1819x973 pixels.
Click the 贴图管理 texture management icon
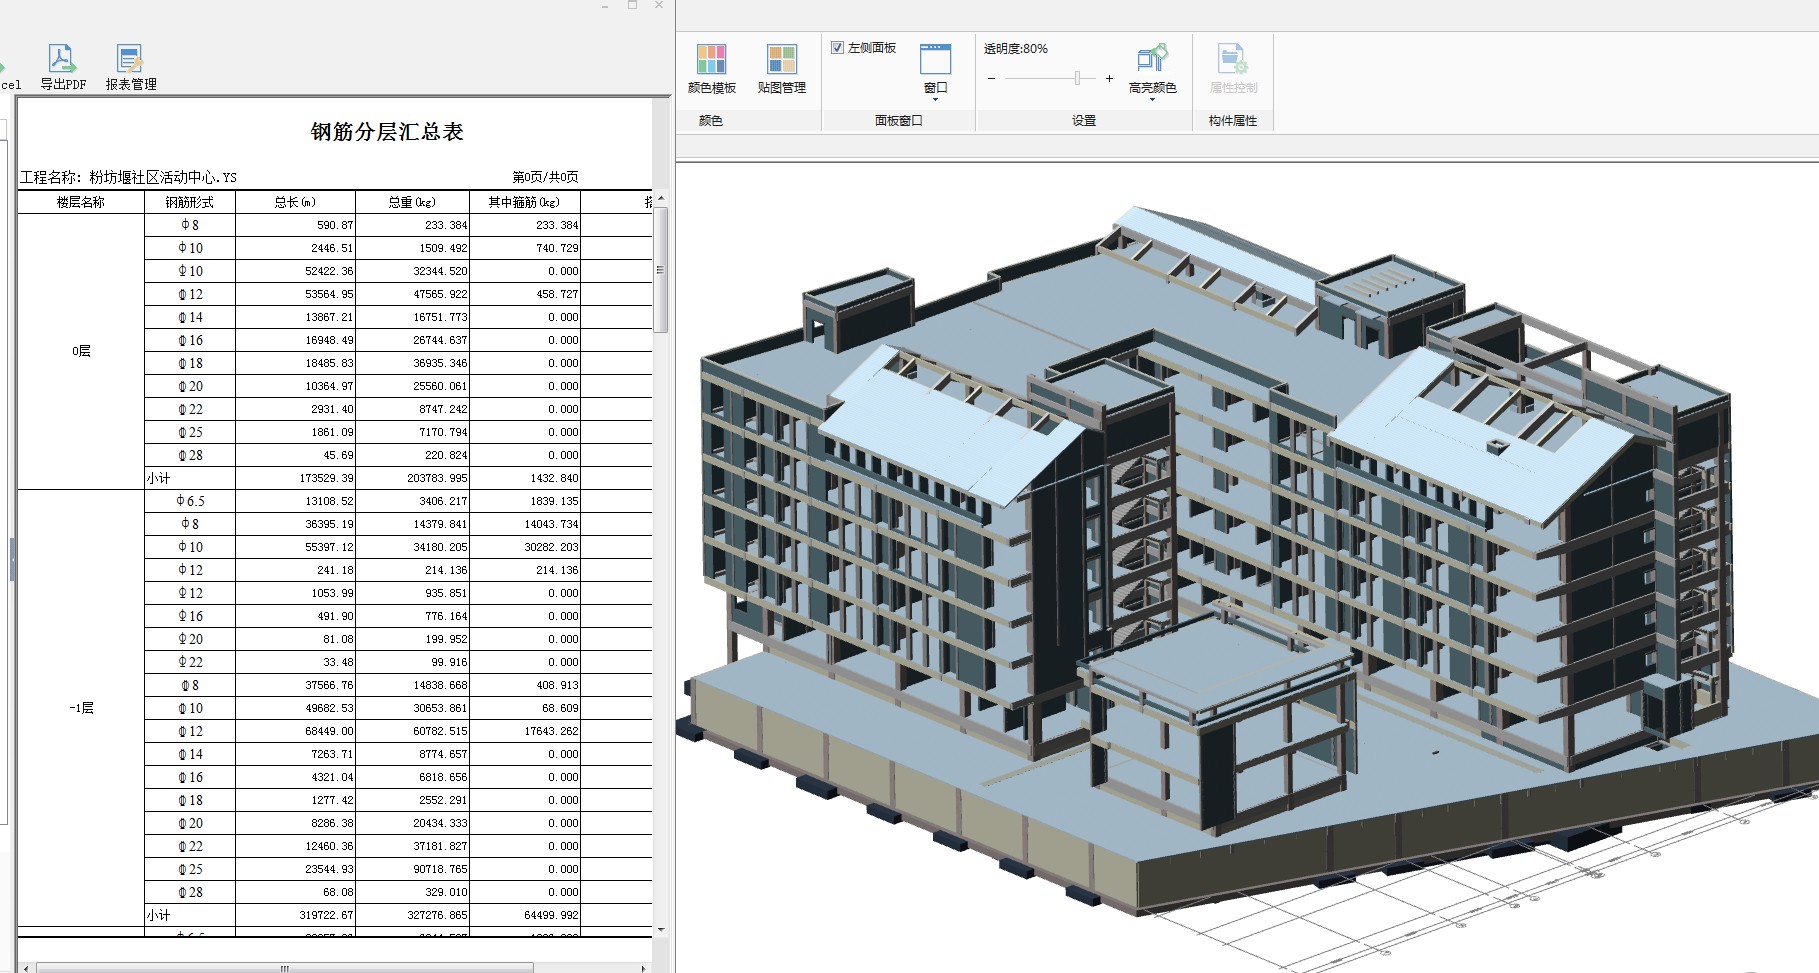(781, 60)
